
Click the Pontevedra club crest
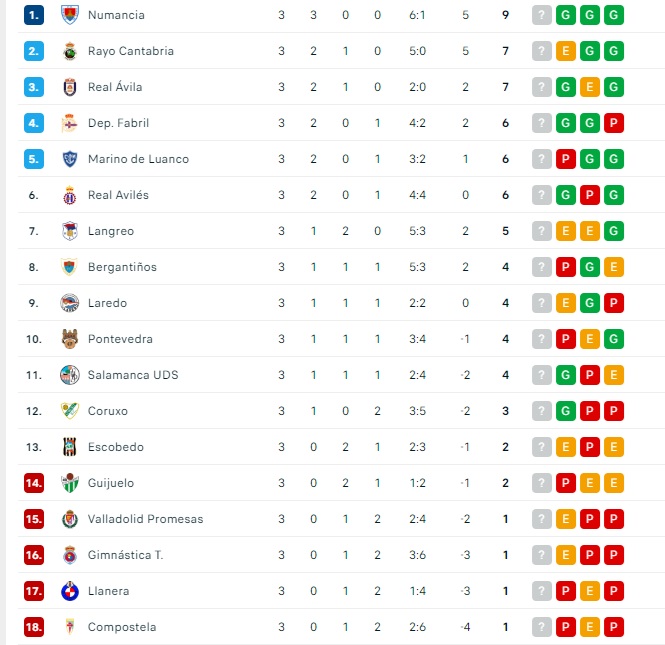click(69, 339)
